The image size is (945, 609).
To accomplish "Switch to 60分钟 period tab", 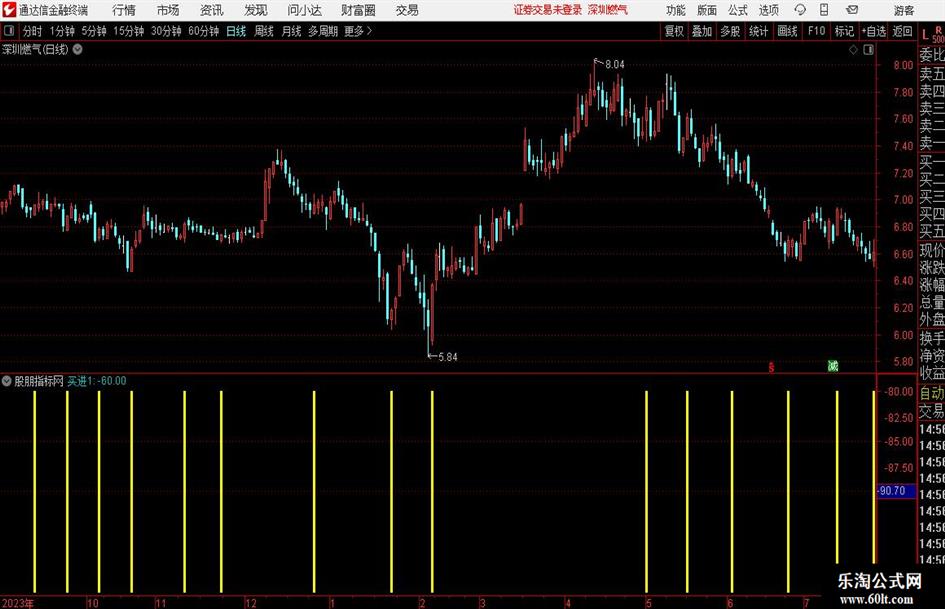I will 204,31.
